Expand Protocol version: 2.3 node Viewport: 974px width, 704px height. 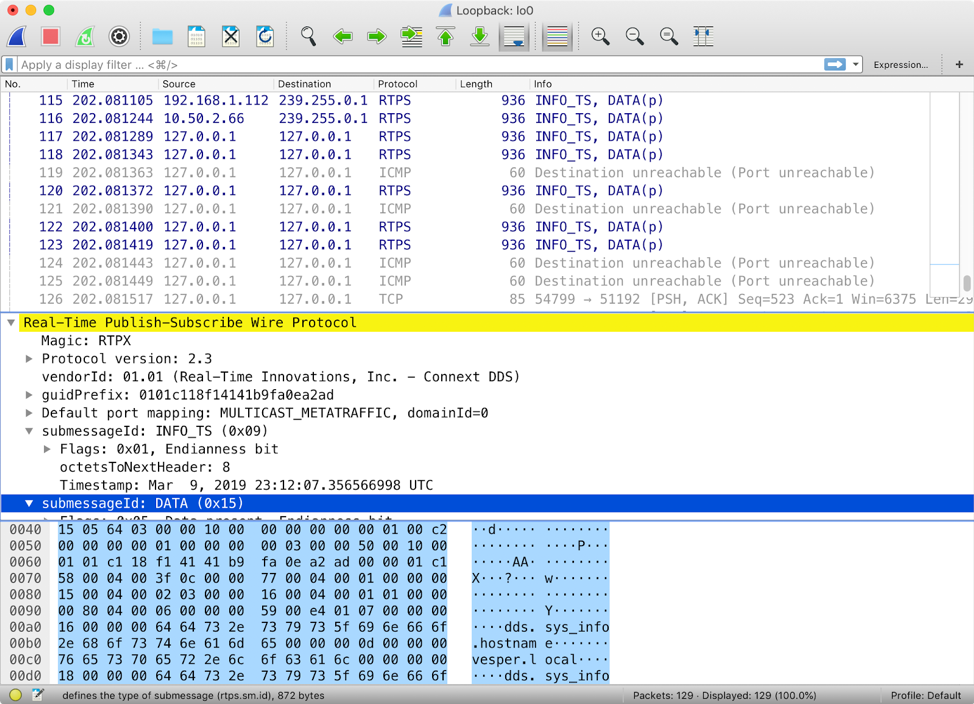click(29, 359)
